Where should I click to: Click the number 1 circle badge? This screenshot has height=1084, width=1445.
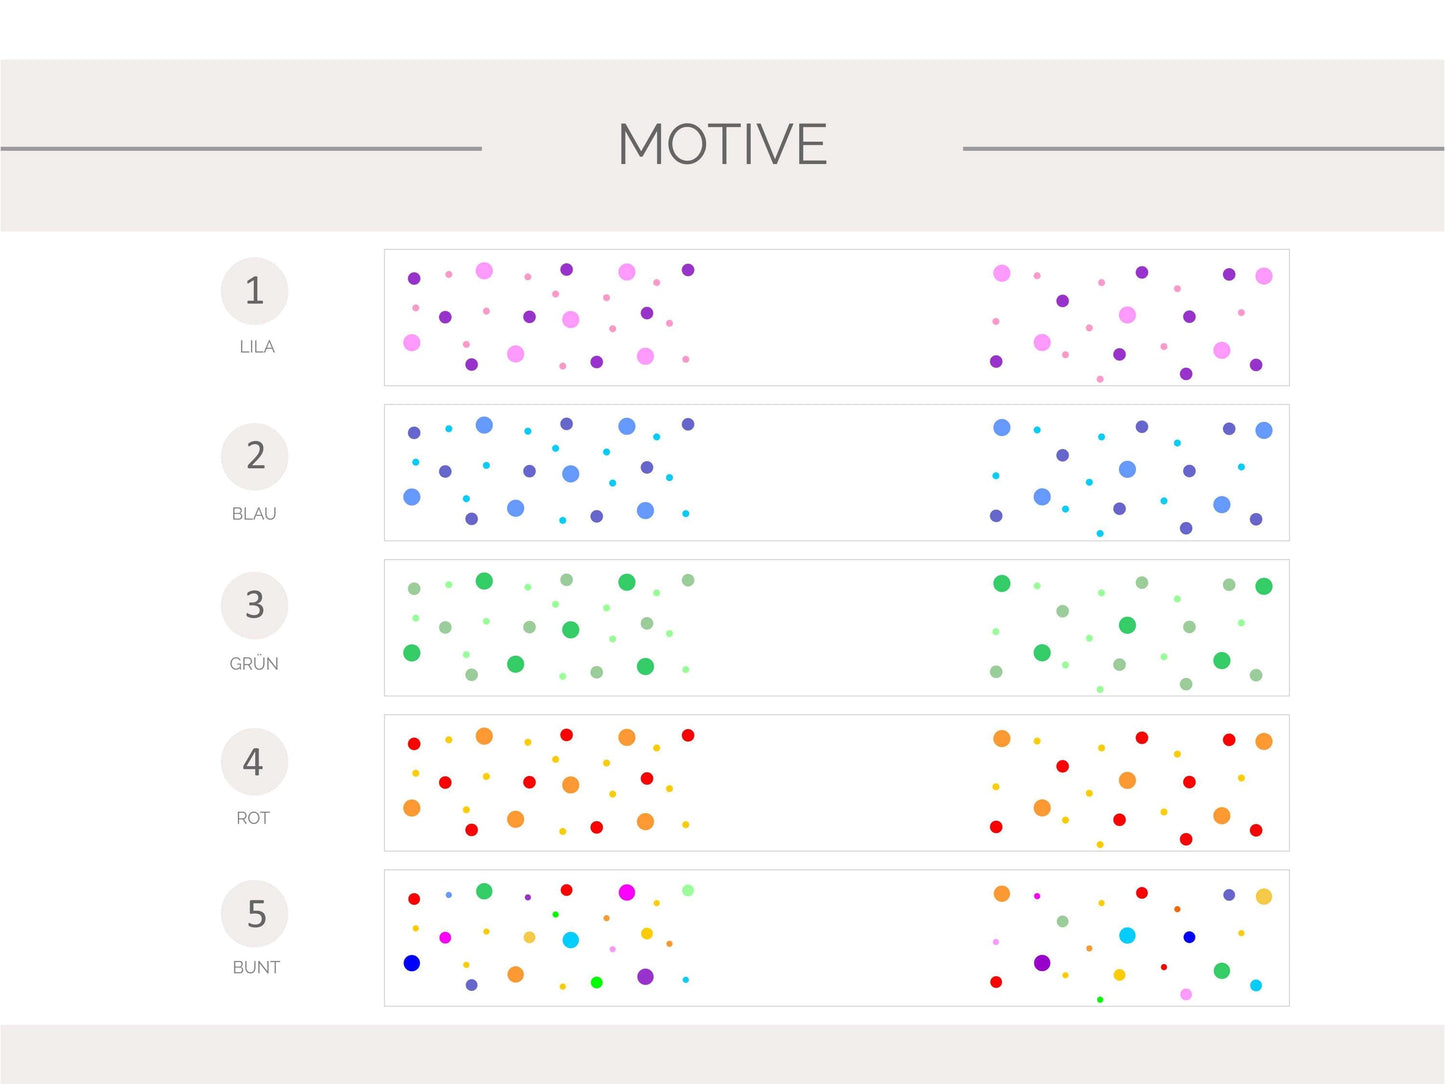254,291
